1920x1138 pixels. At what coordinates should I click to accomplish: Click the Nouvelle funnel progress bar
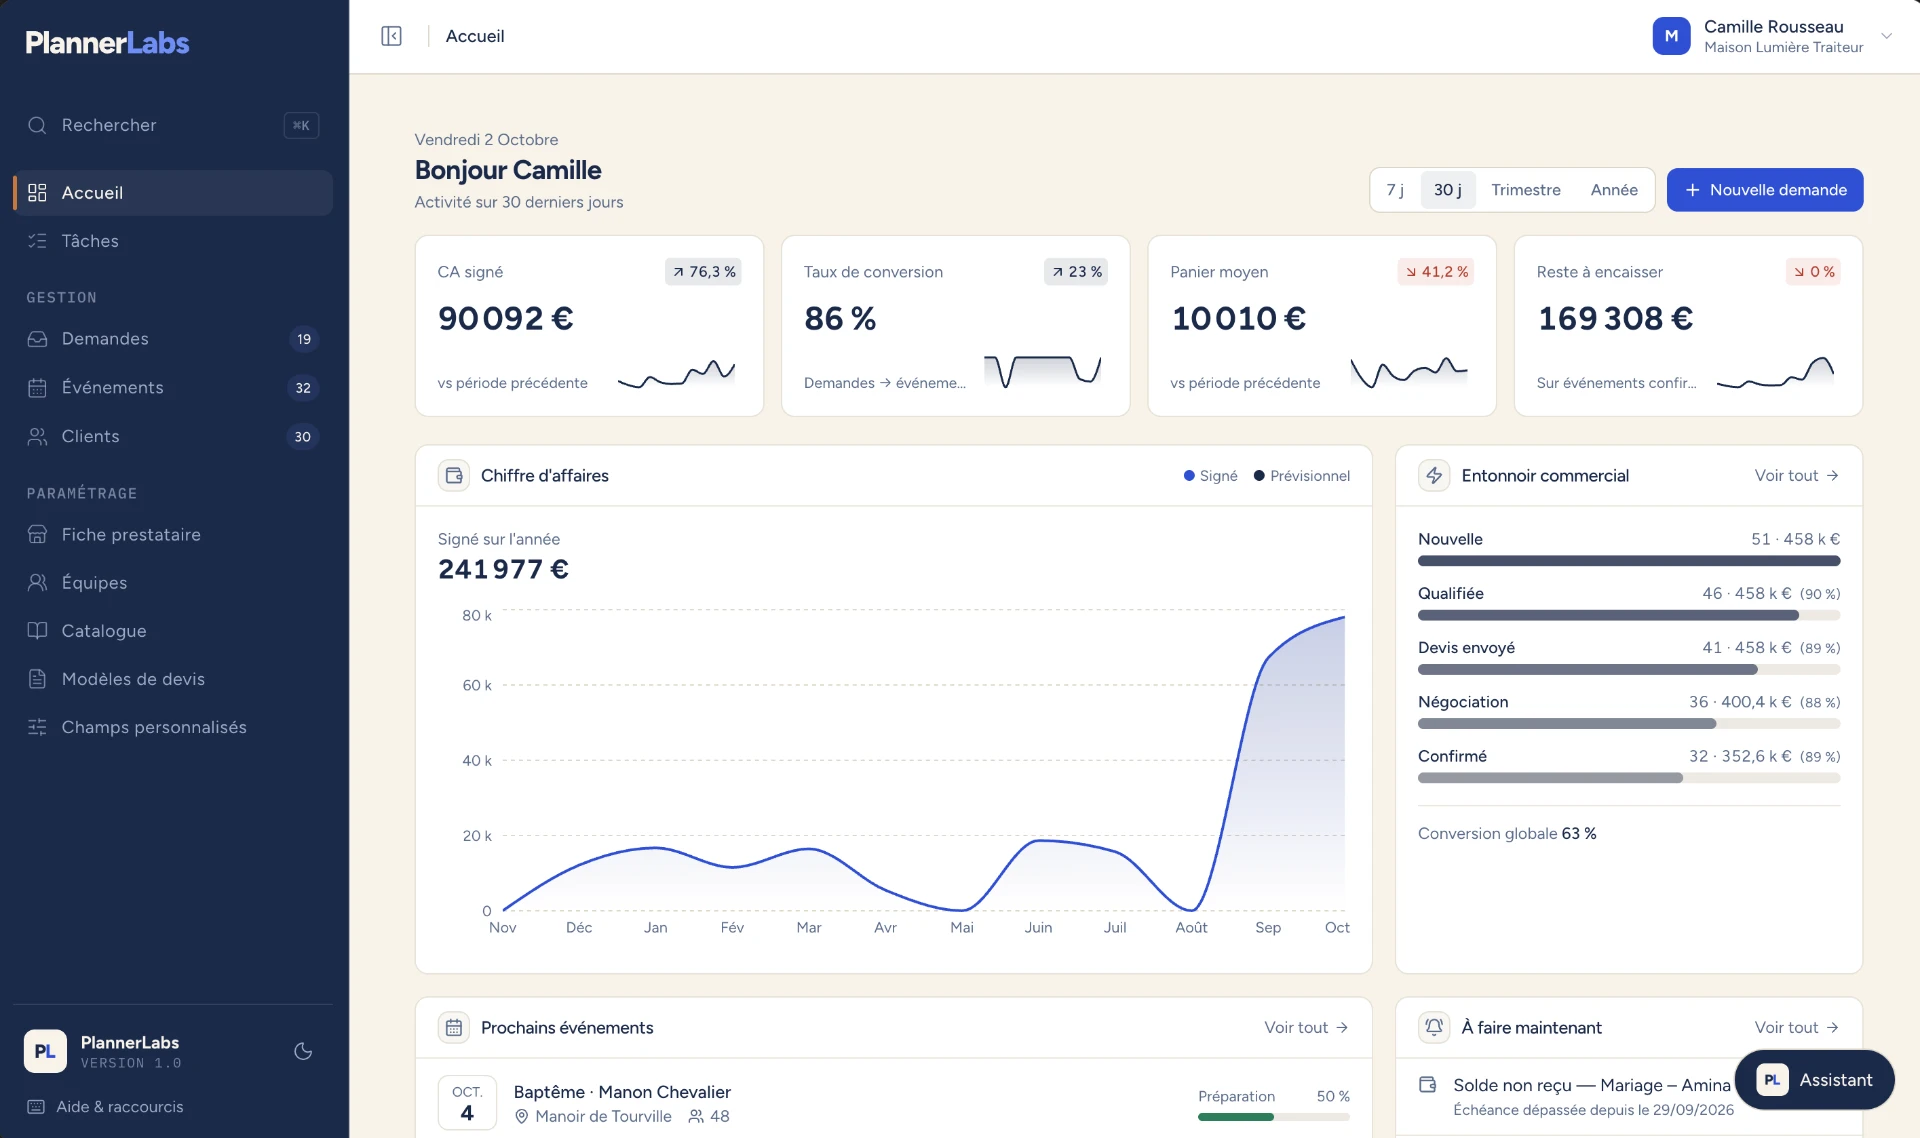click(1629, 561)
